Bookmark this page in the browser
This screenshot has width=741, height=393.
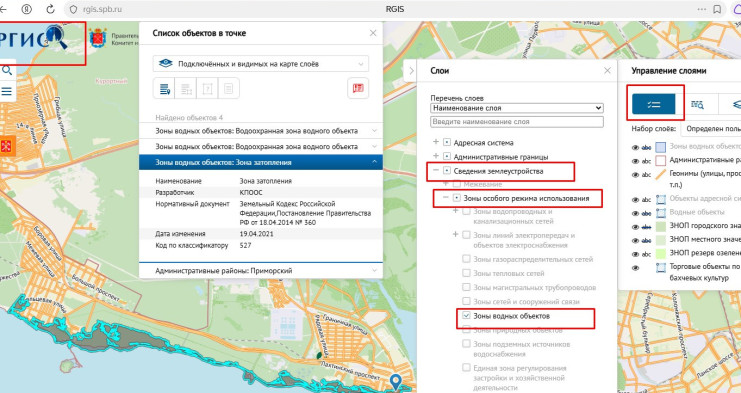(717, 9)
